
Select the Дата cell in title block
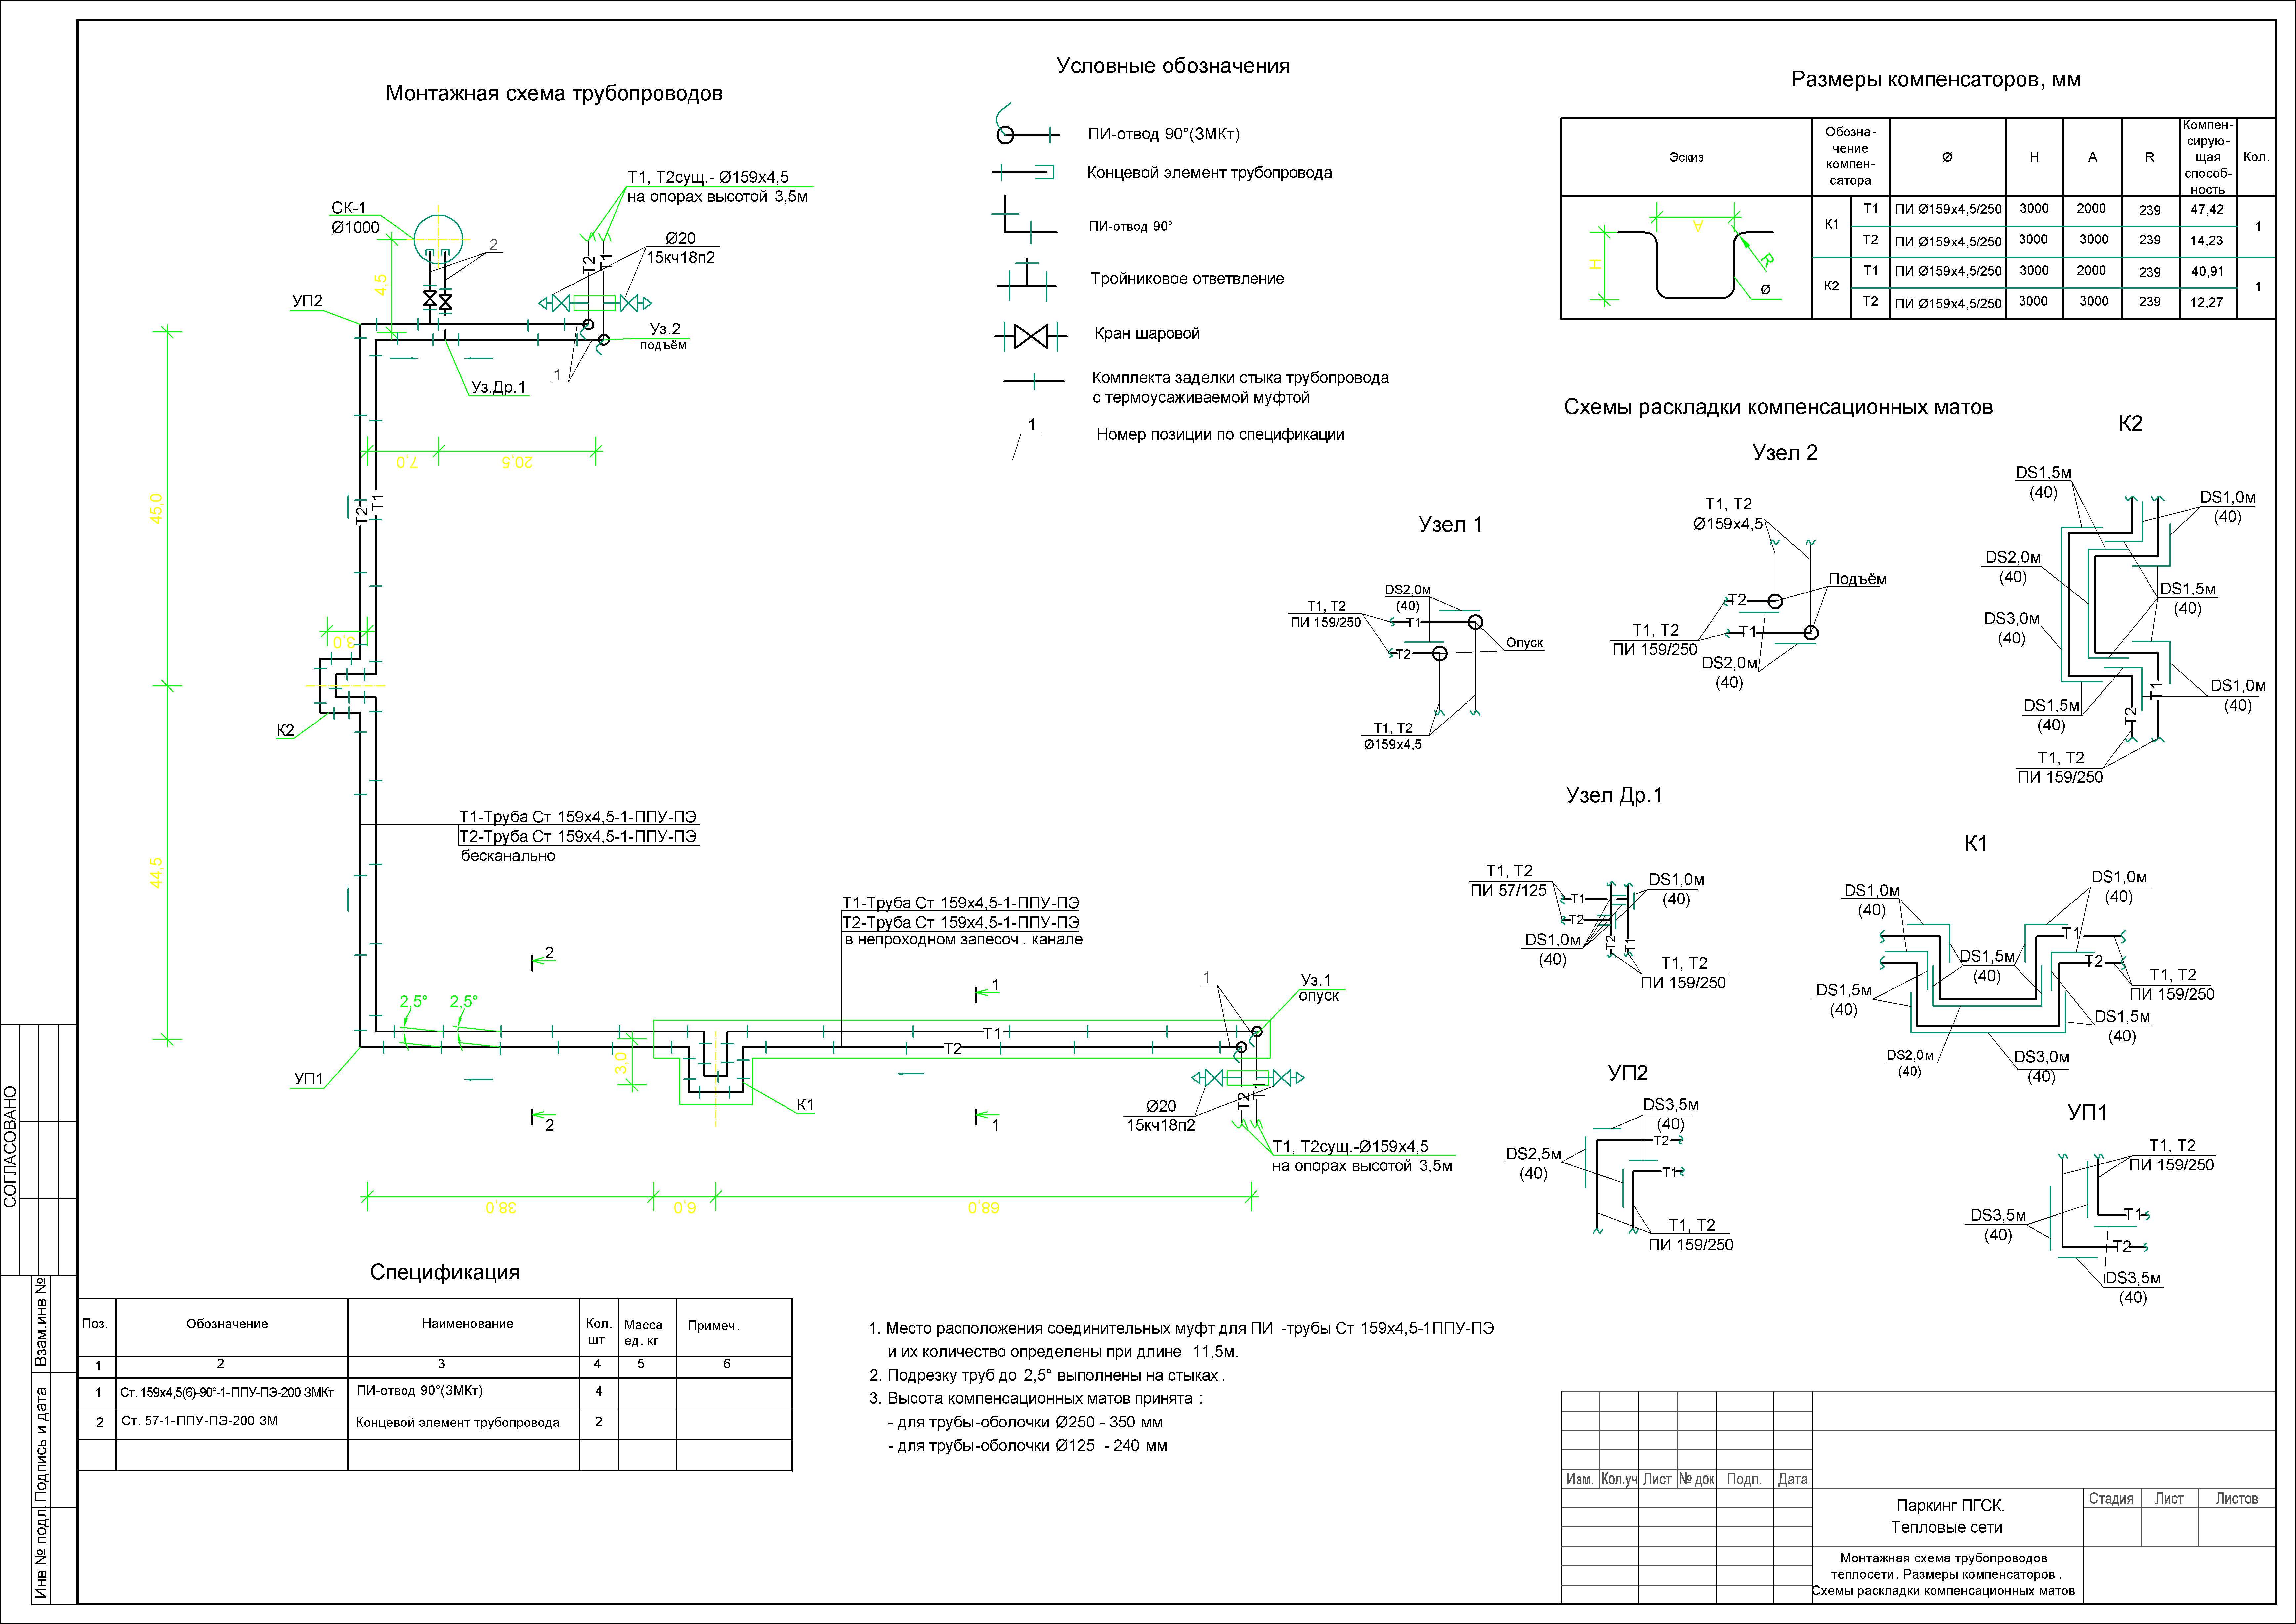pos(1793,1479)
